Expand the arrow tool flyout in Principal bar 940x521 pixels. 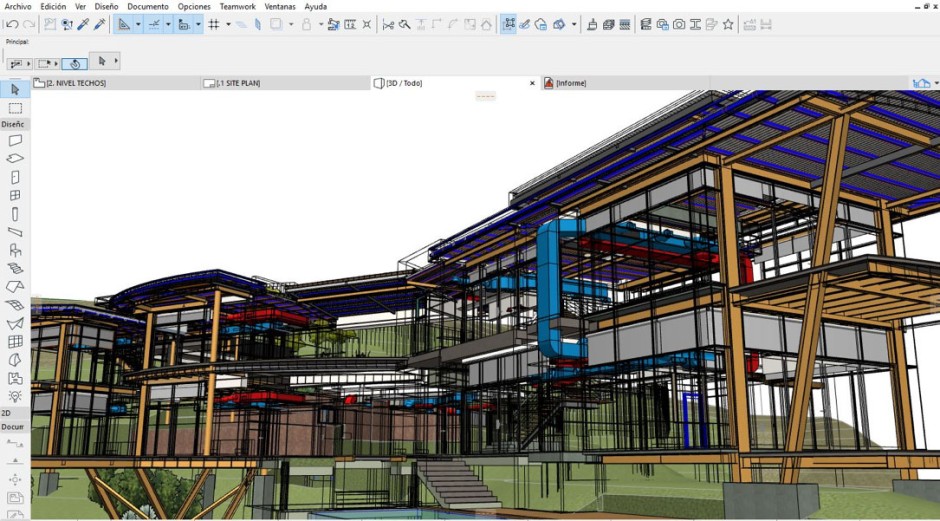pos(116,62)
